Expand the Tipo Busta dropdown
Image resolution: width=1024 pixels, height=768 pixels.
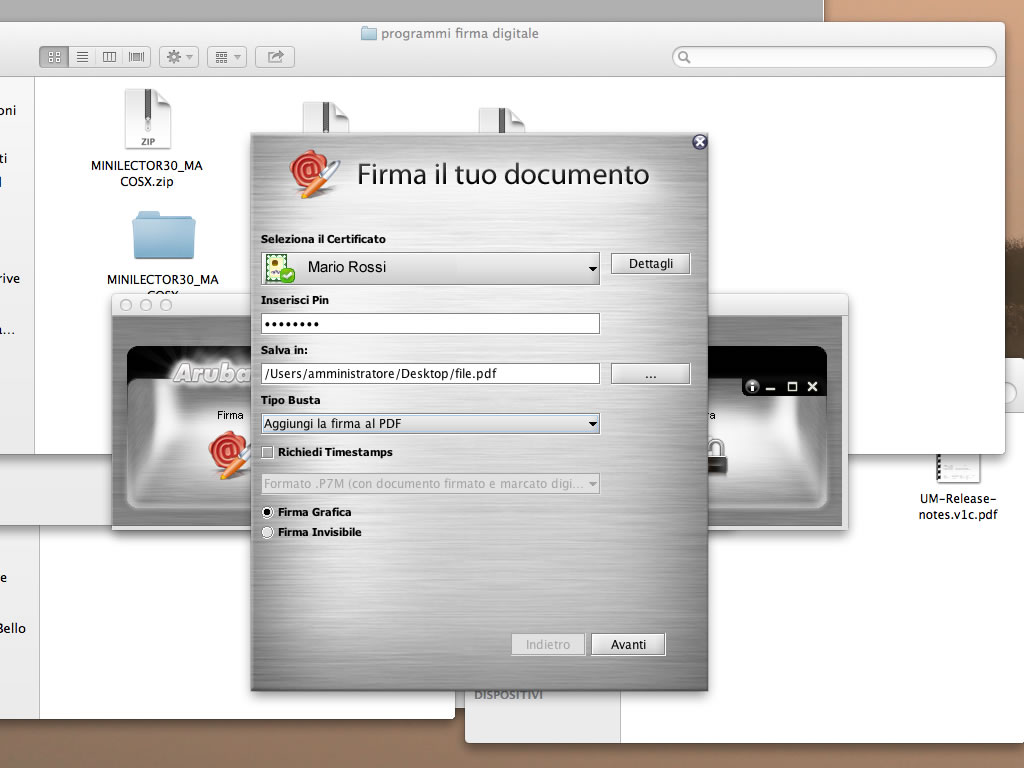coord(430,424)
